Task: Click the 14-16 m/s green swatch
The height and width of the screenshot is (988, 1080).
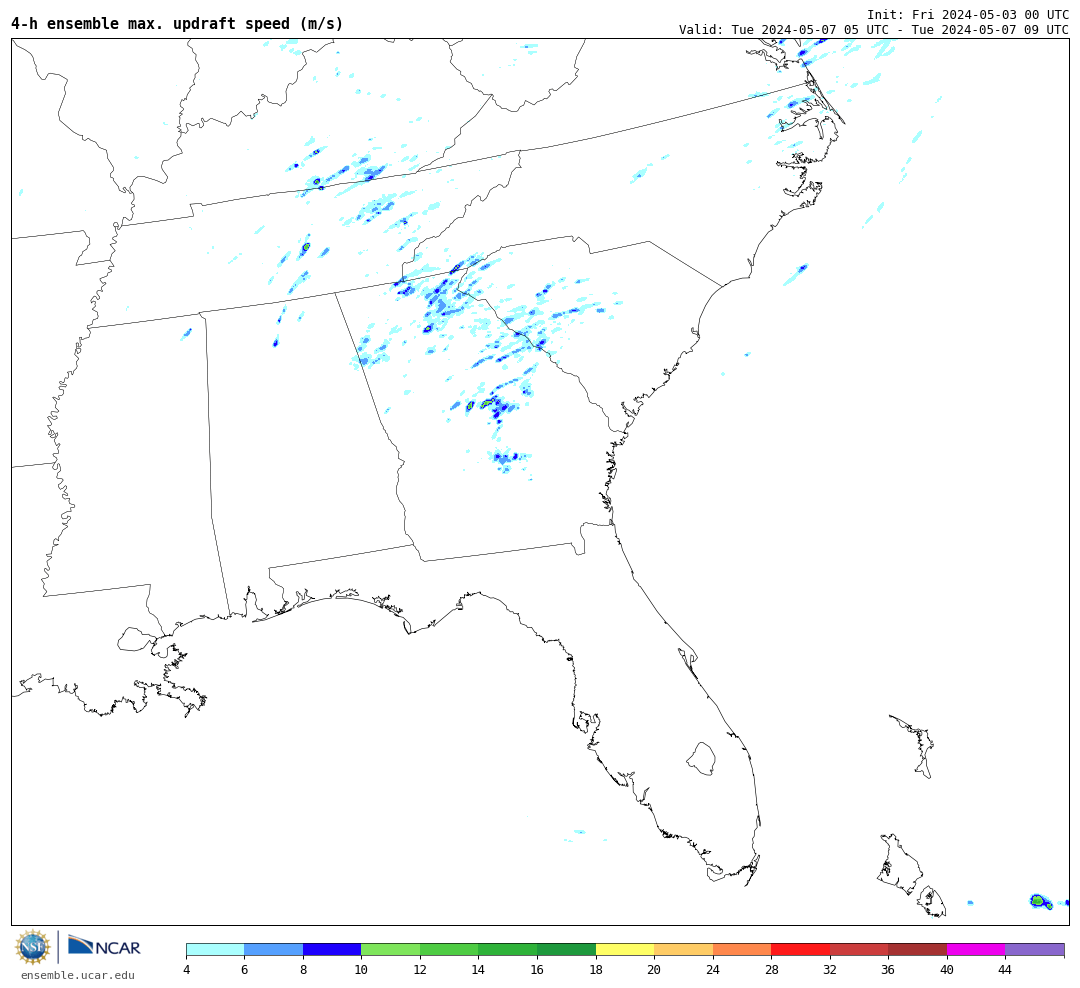Action: (508, 950)
